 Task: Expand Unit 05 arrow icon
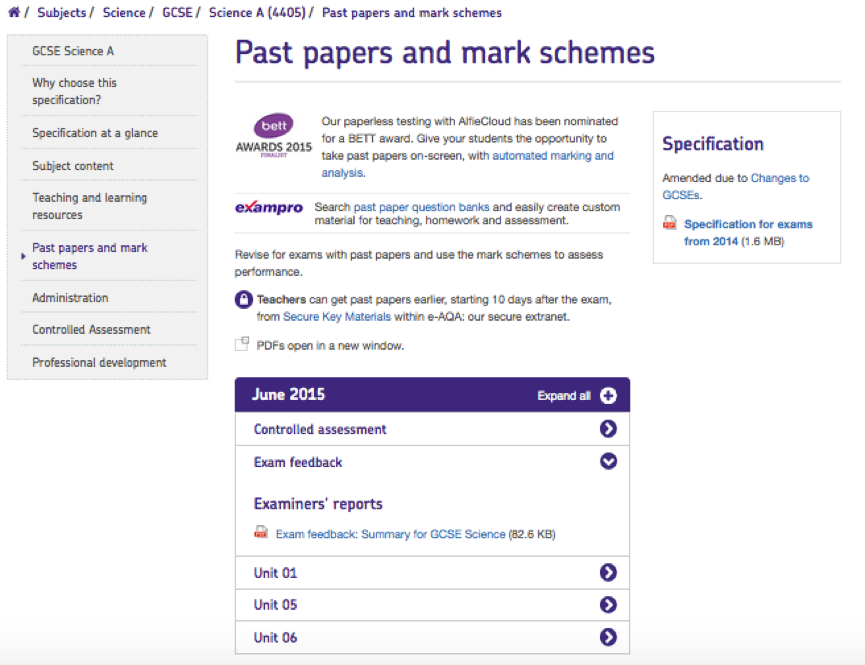pos(608,605)
